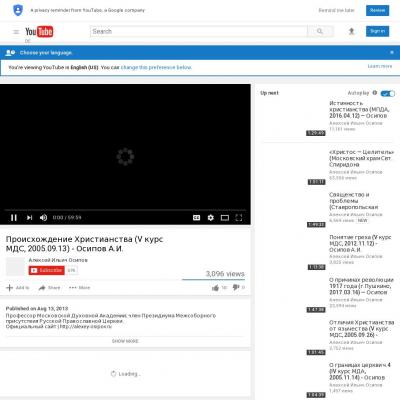Viewport: 400px width, 400px height.
Task: Focus the YouTube search field
Action: [199, 31]
